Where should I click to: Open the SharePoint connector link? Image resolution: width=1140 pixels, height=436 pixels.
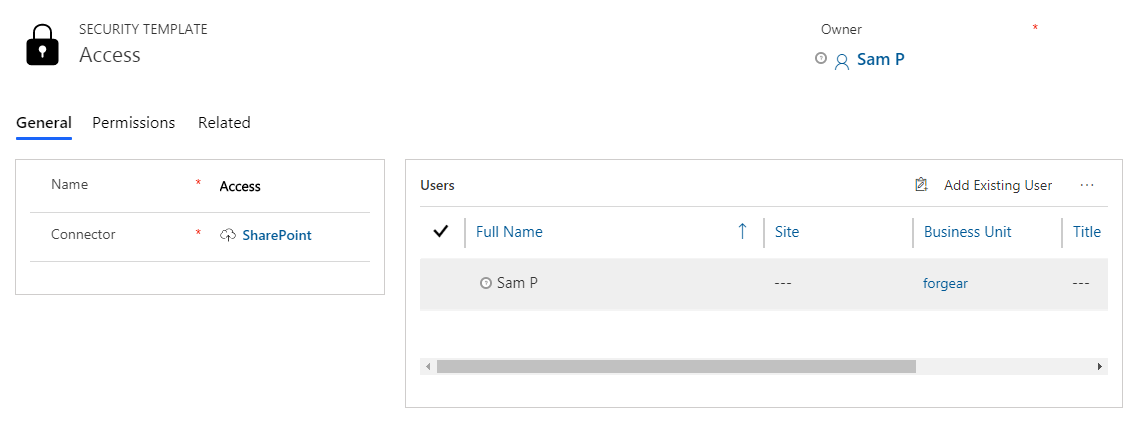click(277, 235)
